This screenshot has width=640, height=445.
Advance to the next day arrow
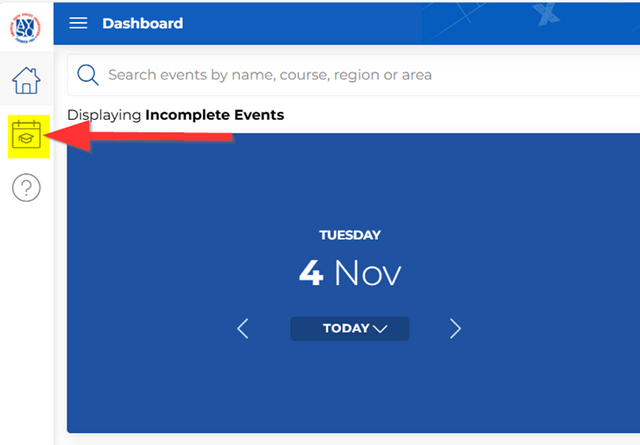coord(455,328)
